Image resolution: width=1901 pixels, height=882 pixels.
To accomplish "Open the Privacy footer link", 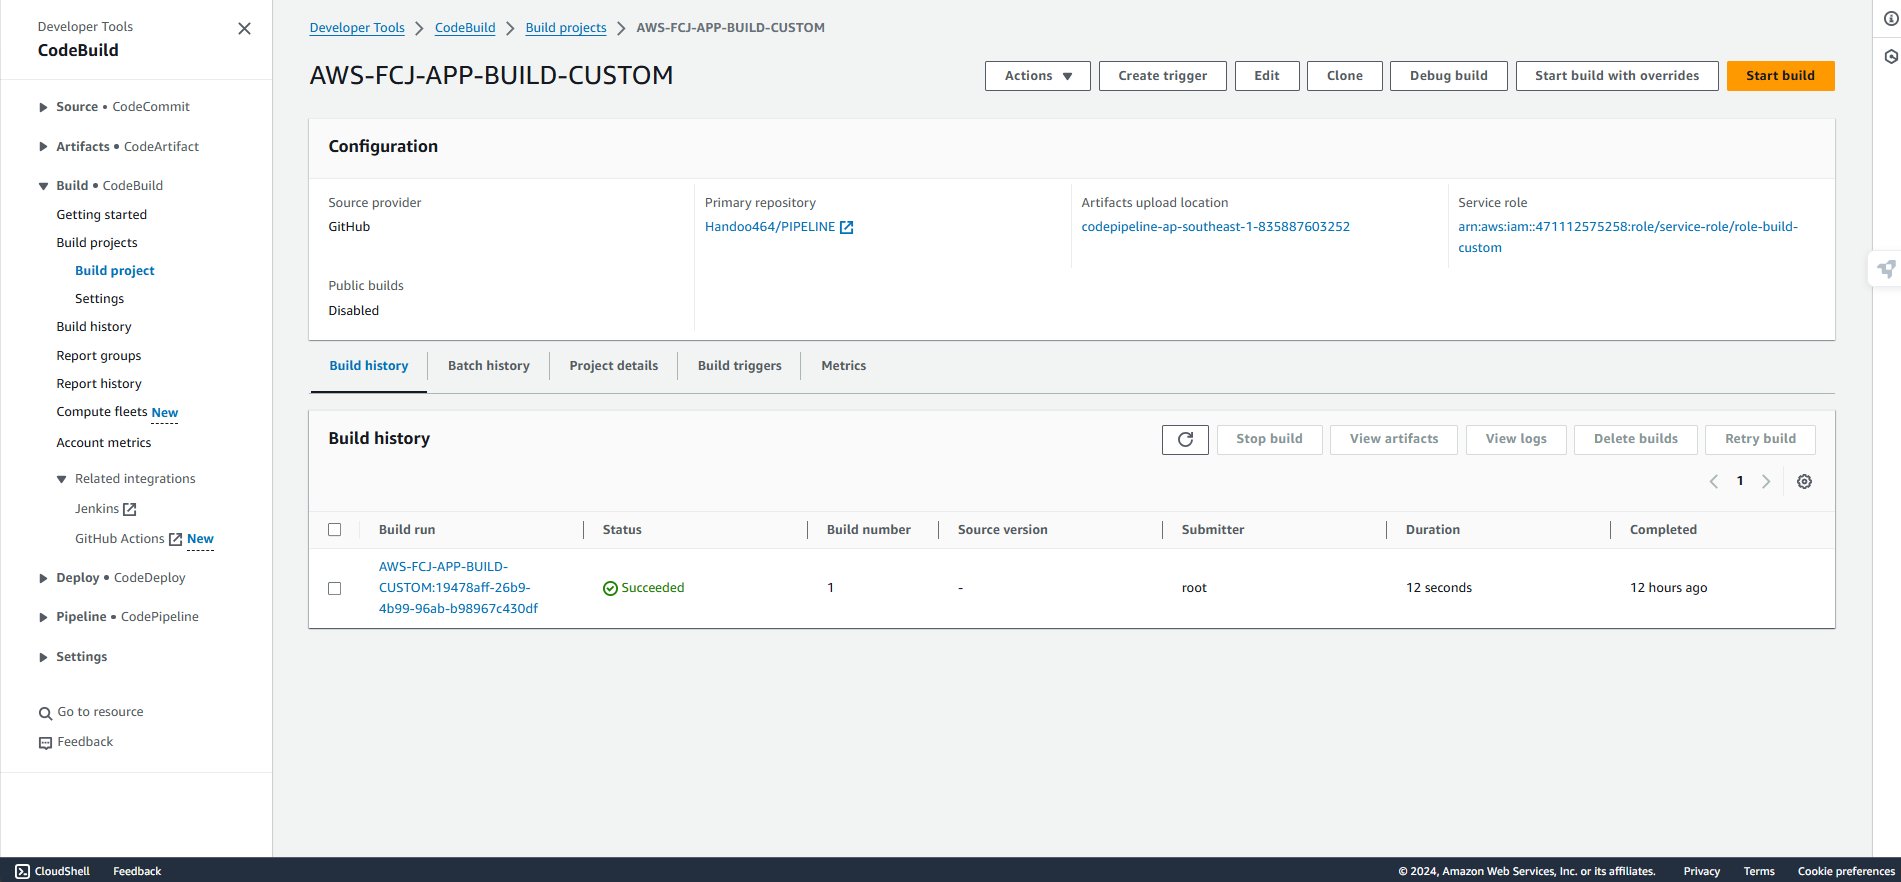I will pos(1701,871).
